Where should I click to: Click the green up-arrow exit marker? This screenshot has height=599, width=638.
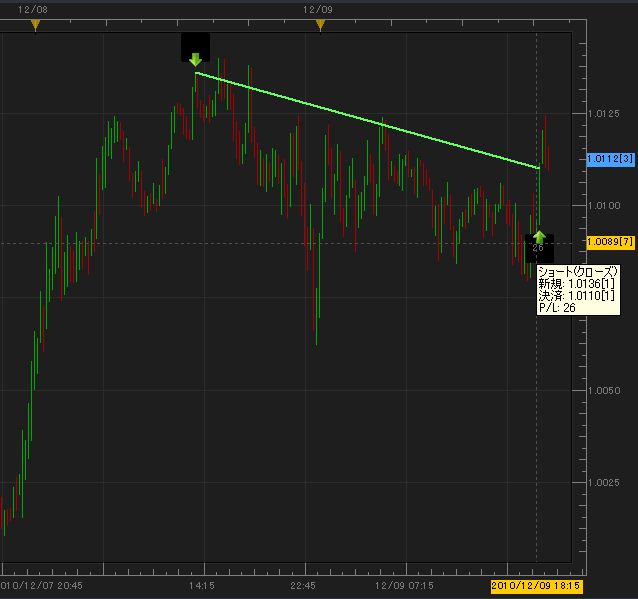coord(539,236)
